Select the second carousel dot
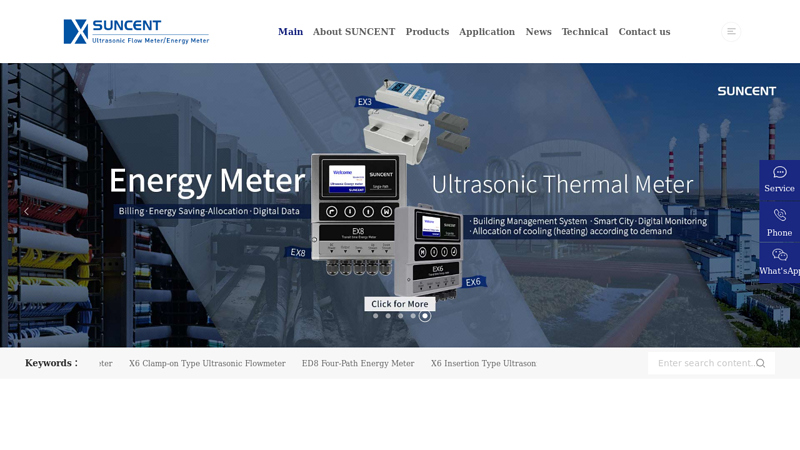800x450 pixels. 388,316
